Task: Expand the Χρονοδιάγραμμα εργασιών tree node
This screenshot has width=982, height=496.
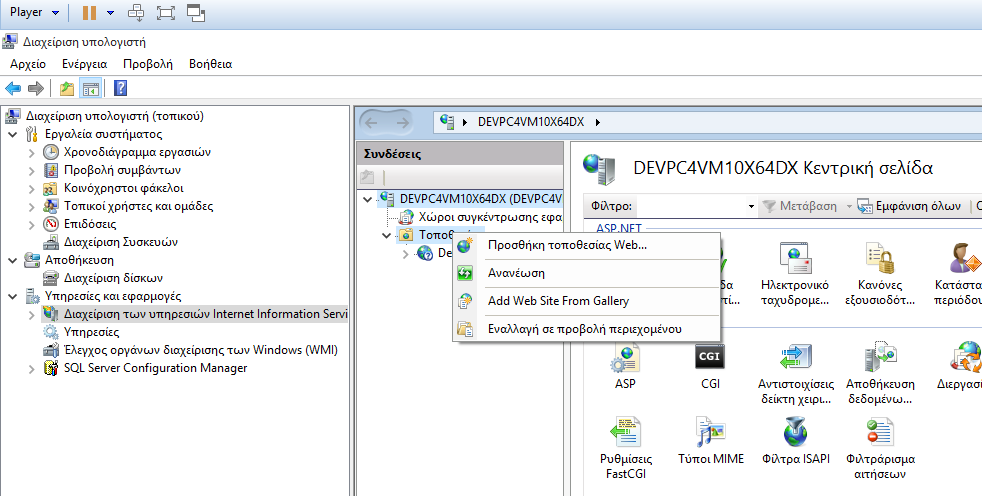Action: point(30,152)
